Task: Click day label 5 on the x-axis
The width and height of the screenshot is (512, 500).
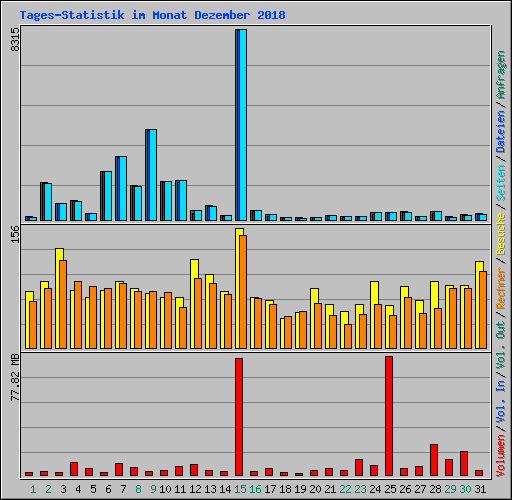Action: coord(93,489)
